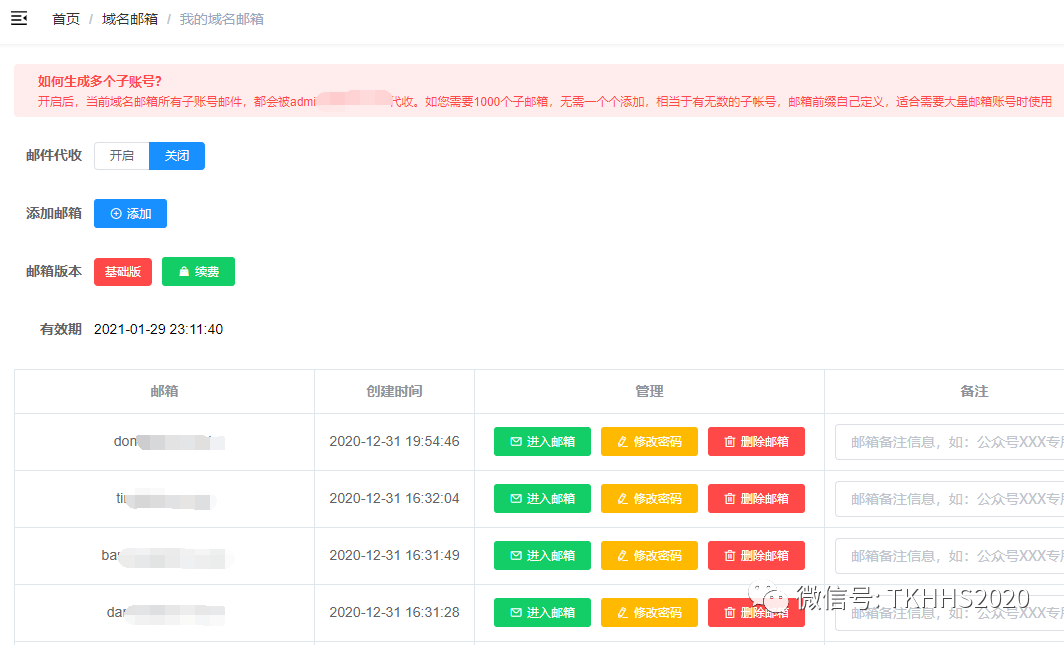Click the 有效期 label
The width and height of the screenshot is (1064, 645).
[61, 330]
